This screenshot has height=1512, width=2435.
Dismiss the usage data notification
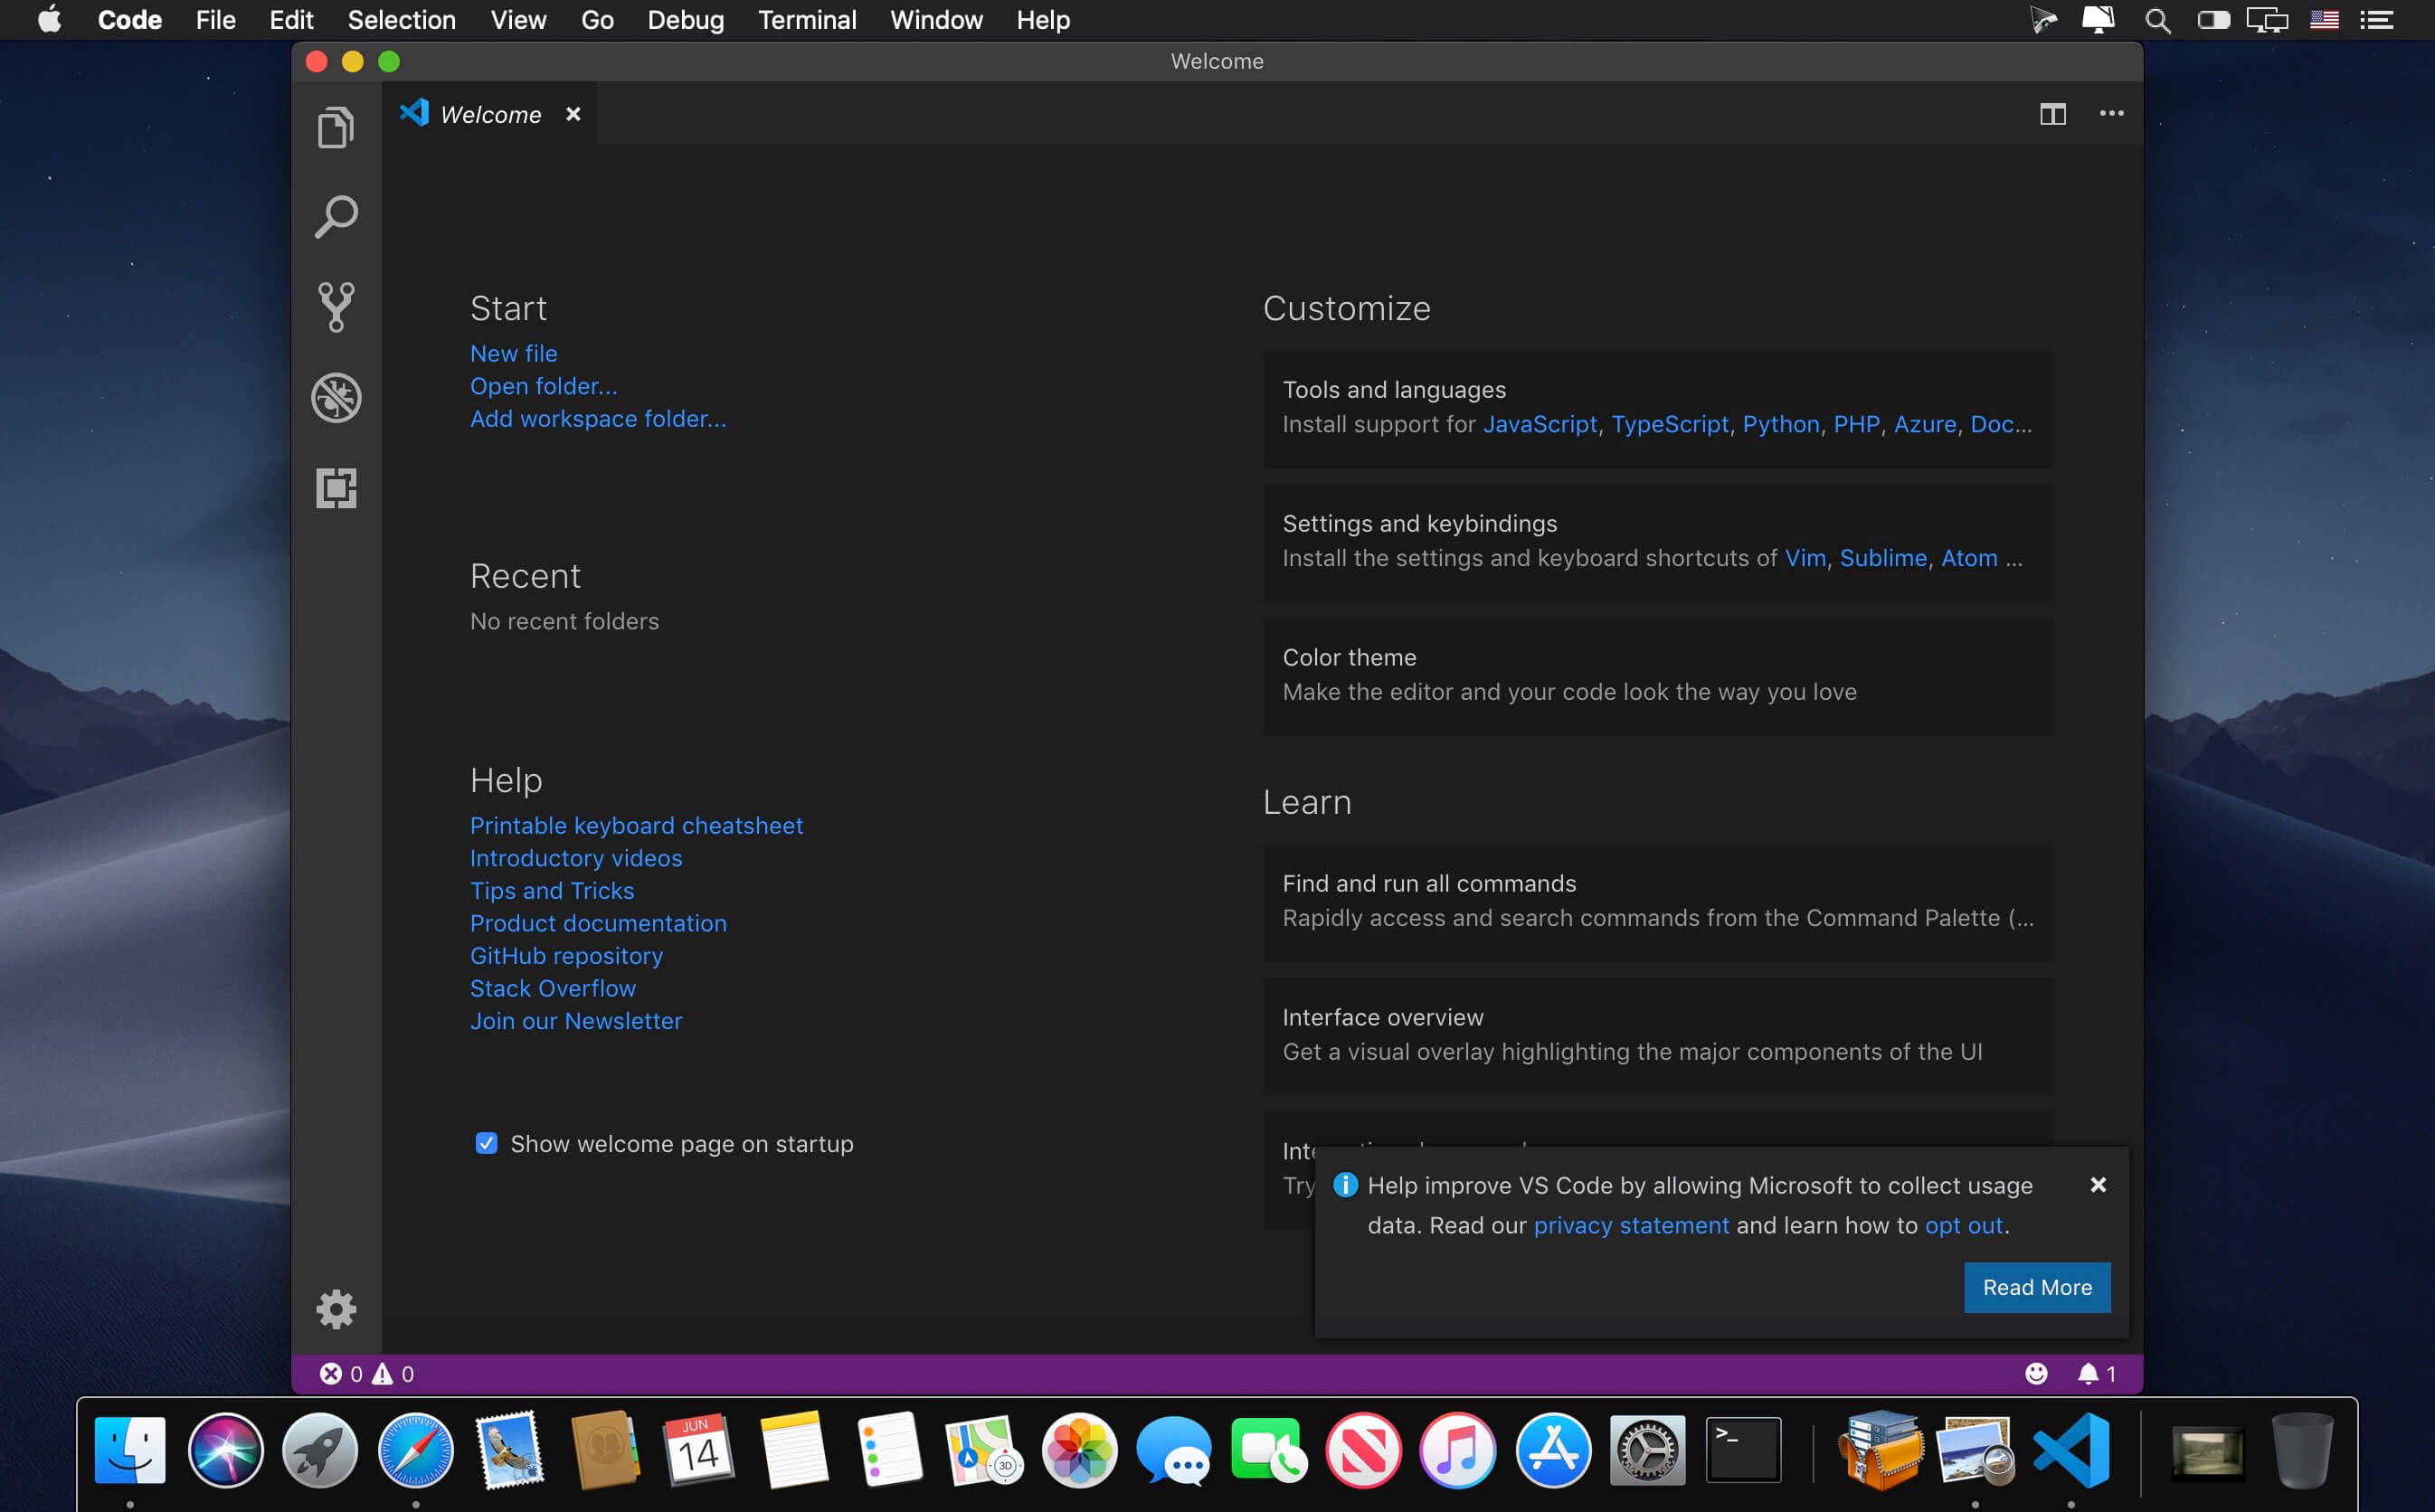coord(2098,1185)
